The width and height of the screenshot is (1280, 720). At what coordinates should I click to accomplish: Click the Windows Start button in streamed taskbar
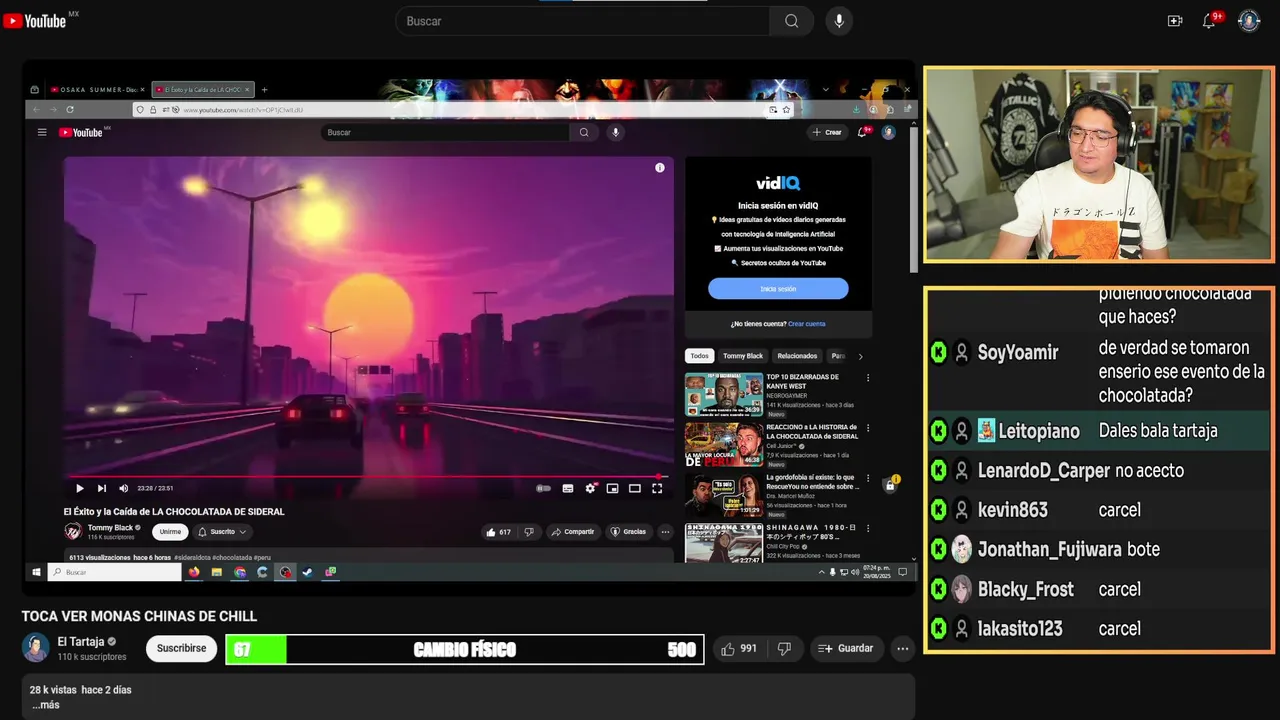(36, 572)
